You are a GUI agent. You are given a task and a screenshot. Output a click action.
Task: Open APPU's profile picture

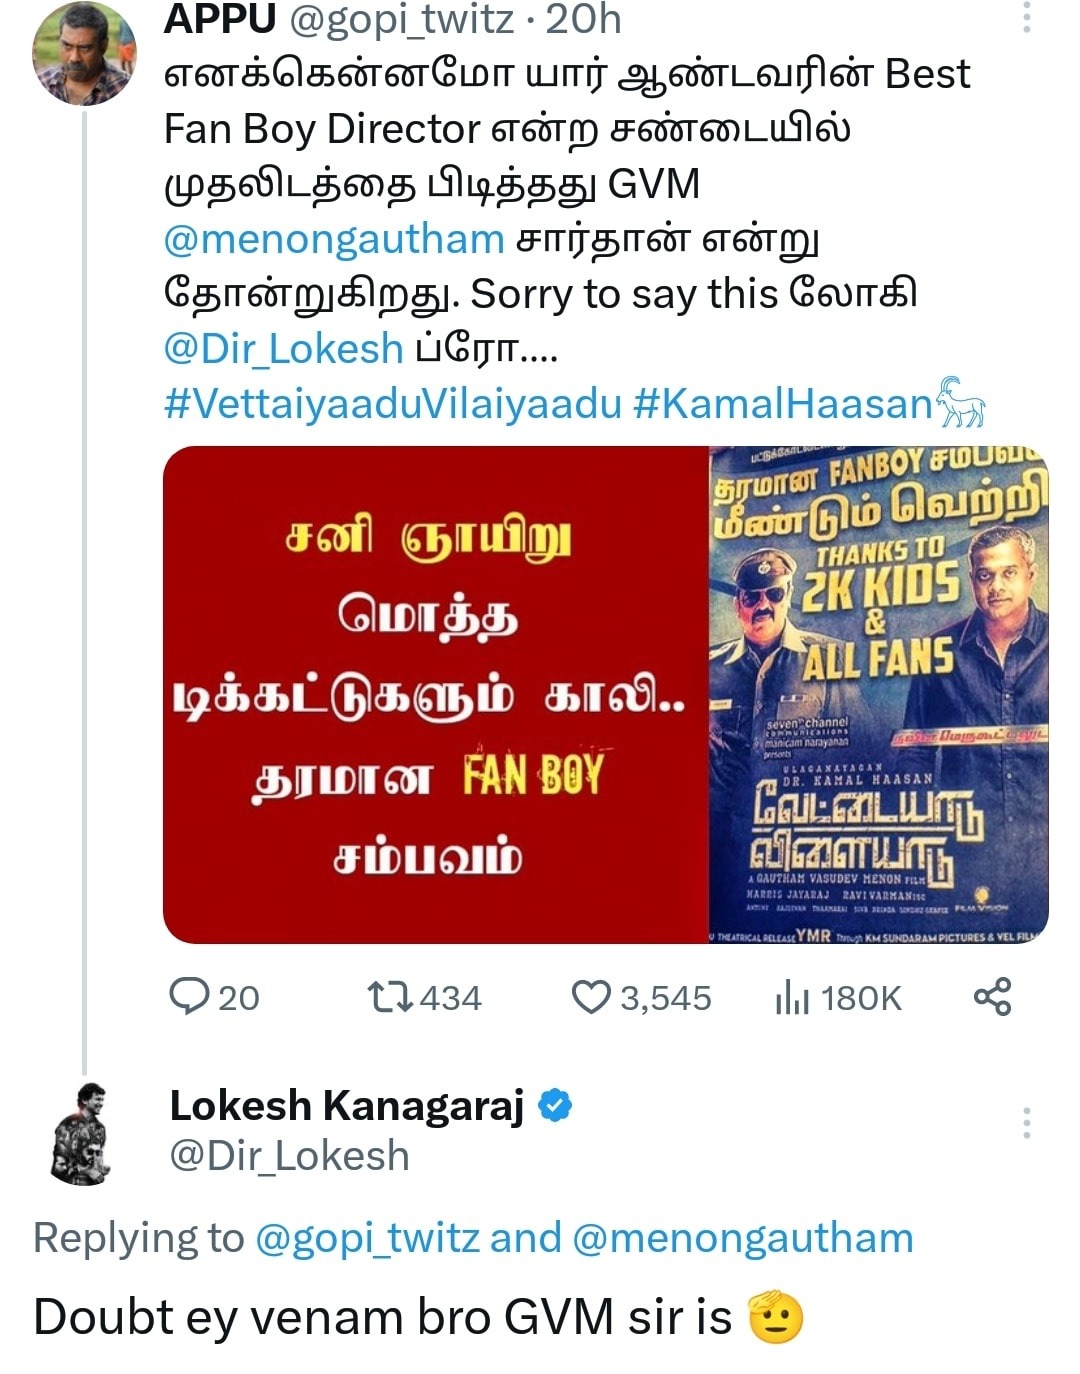84,52
